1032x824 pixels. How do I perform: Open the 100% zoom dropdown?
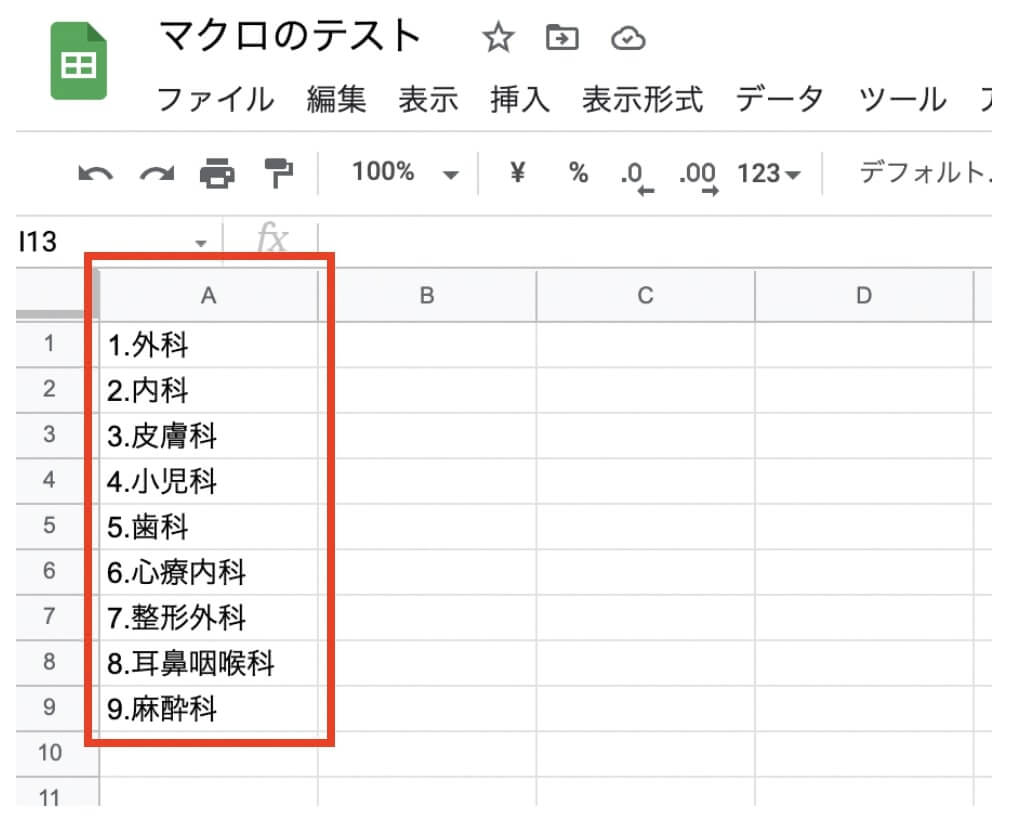click(x=405, y=172)
